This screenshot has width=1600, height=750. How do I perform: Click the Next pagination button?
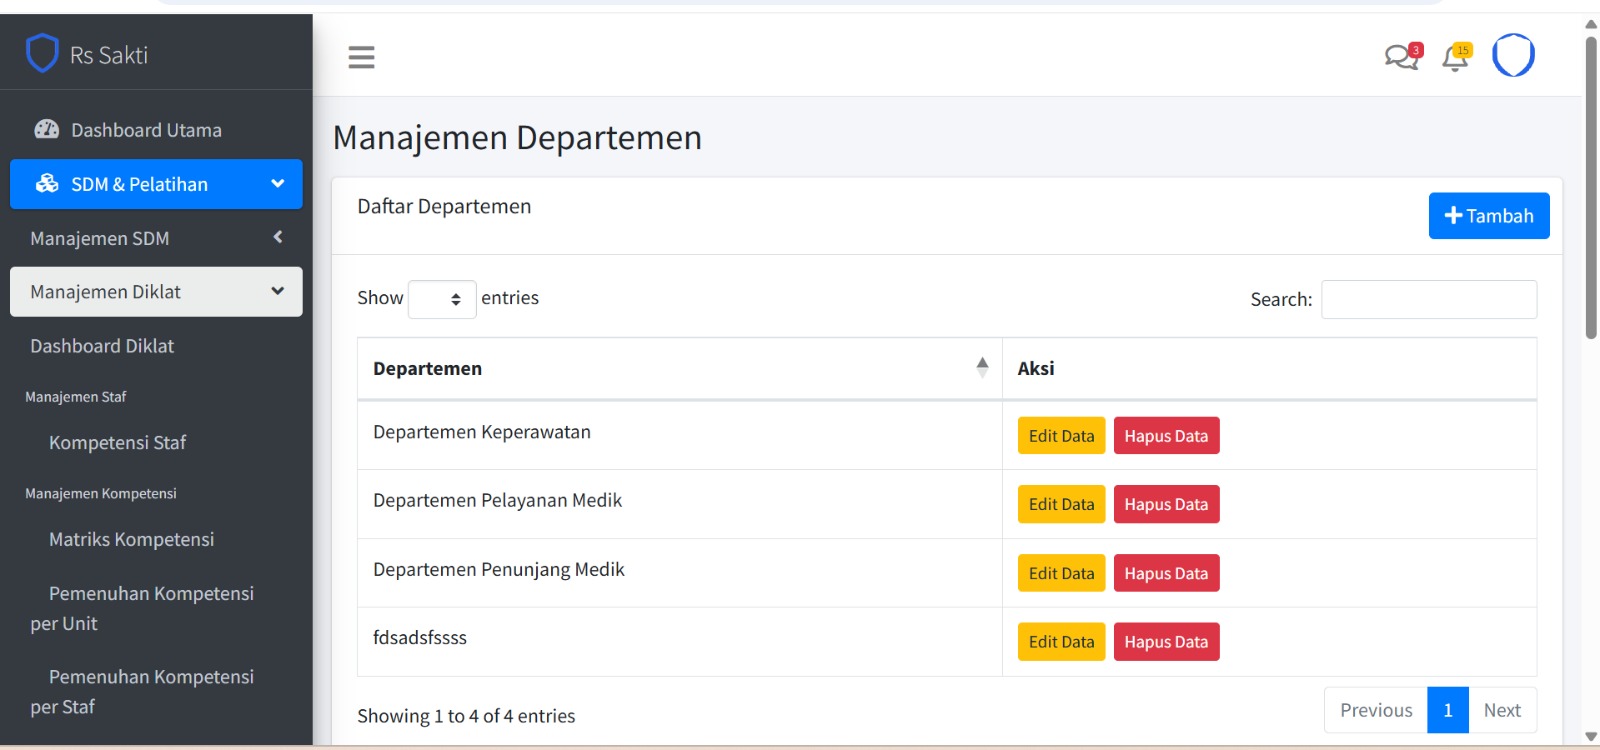tap(1502, 711)
